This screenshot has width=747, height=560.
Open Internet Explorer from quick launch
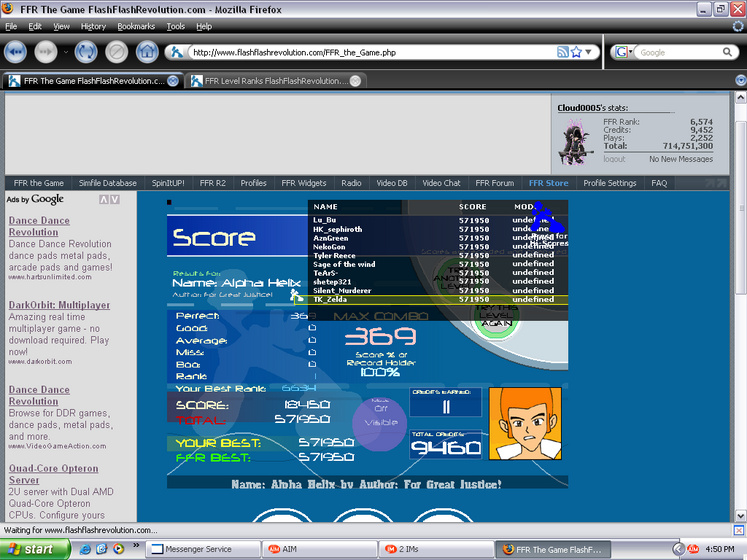(85, 549)
